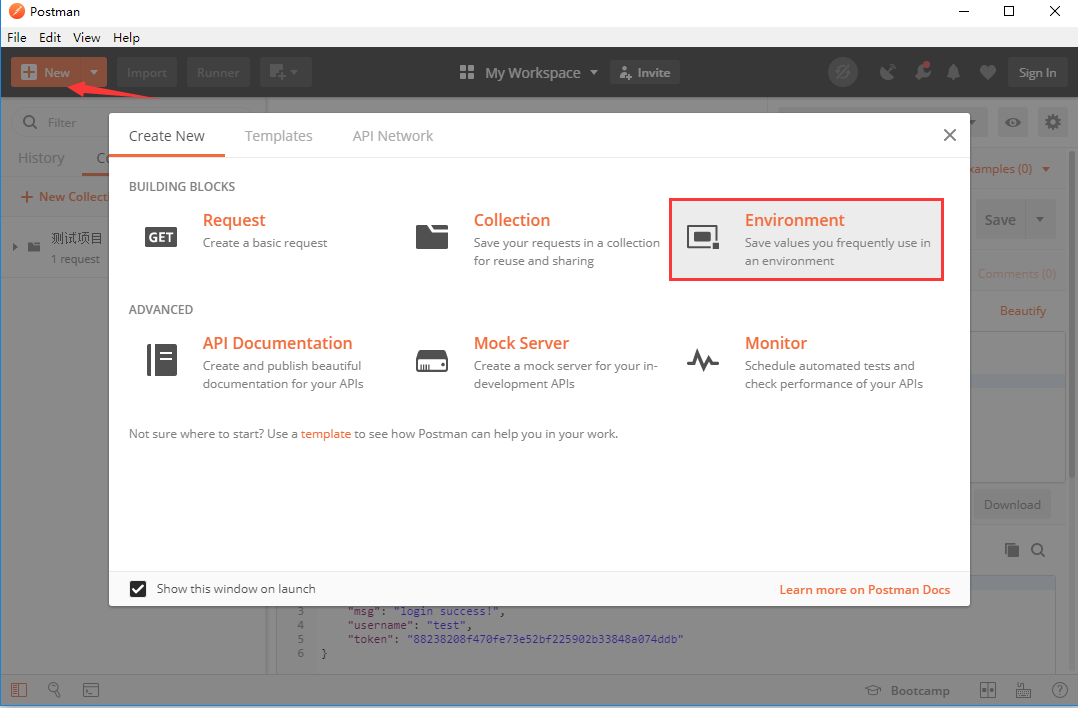1078x708 pixels.
Task: Select the Create New tab
Action: pyautogui.click(x=167, y=136)
